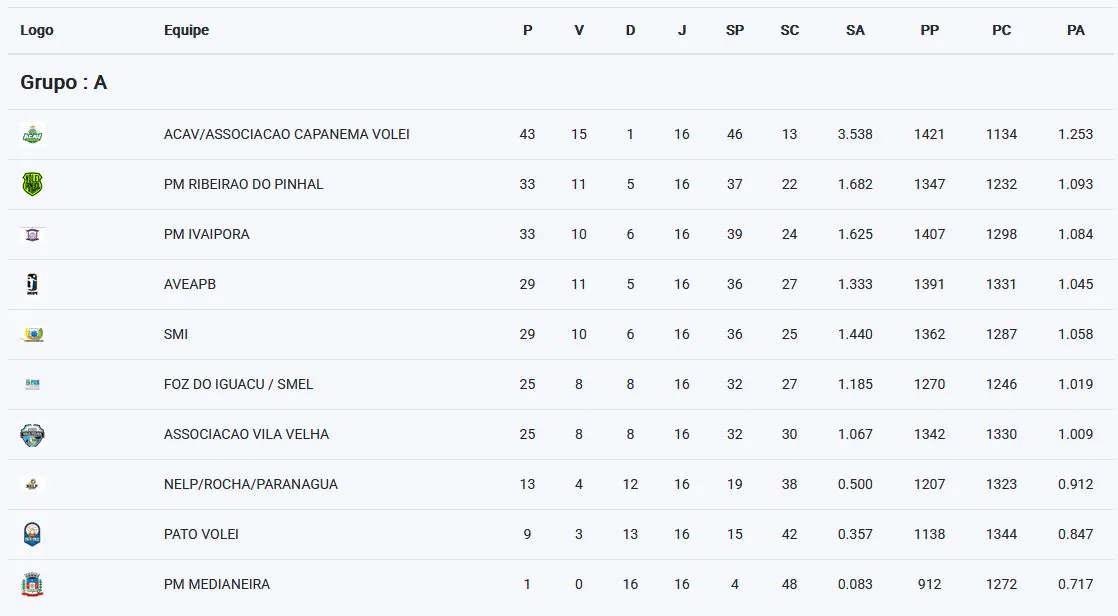Click the SMI team logo
Screen dimensions: 1118x616
[x=32, y=334]
